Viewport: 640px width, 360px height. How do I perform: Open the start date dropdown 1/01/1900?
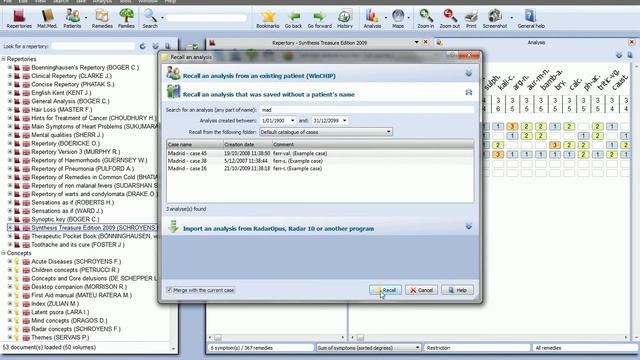[292, 120]
